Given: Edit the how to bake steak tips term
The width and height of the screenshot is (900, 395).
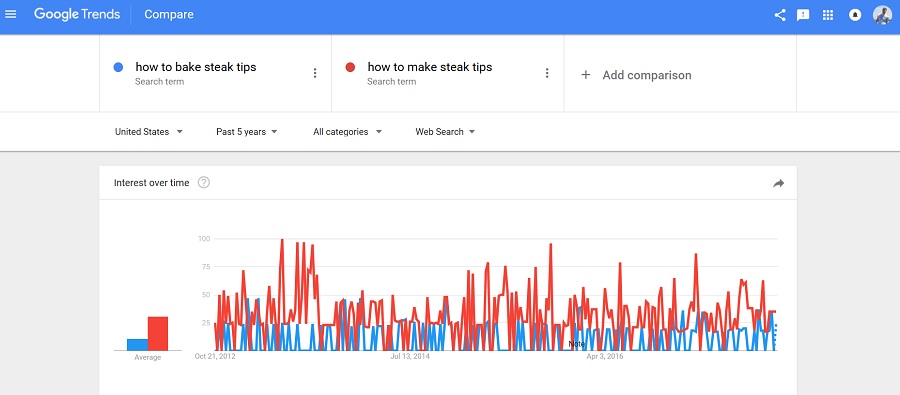Looking at the screenshot, I should coord(196,67).
